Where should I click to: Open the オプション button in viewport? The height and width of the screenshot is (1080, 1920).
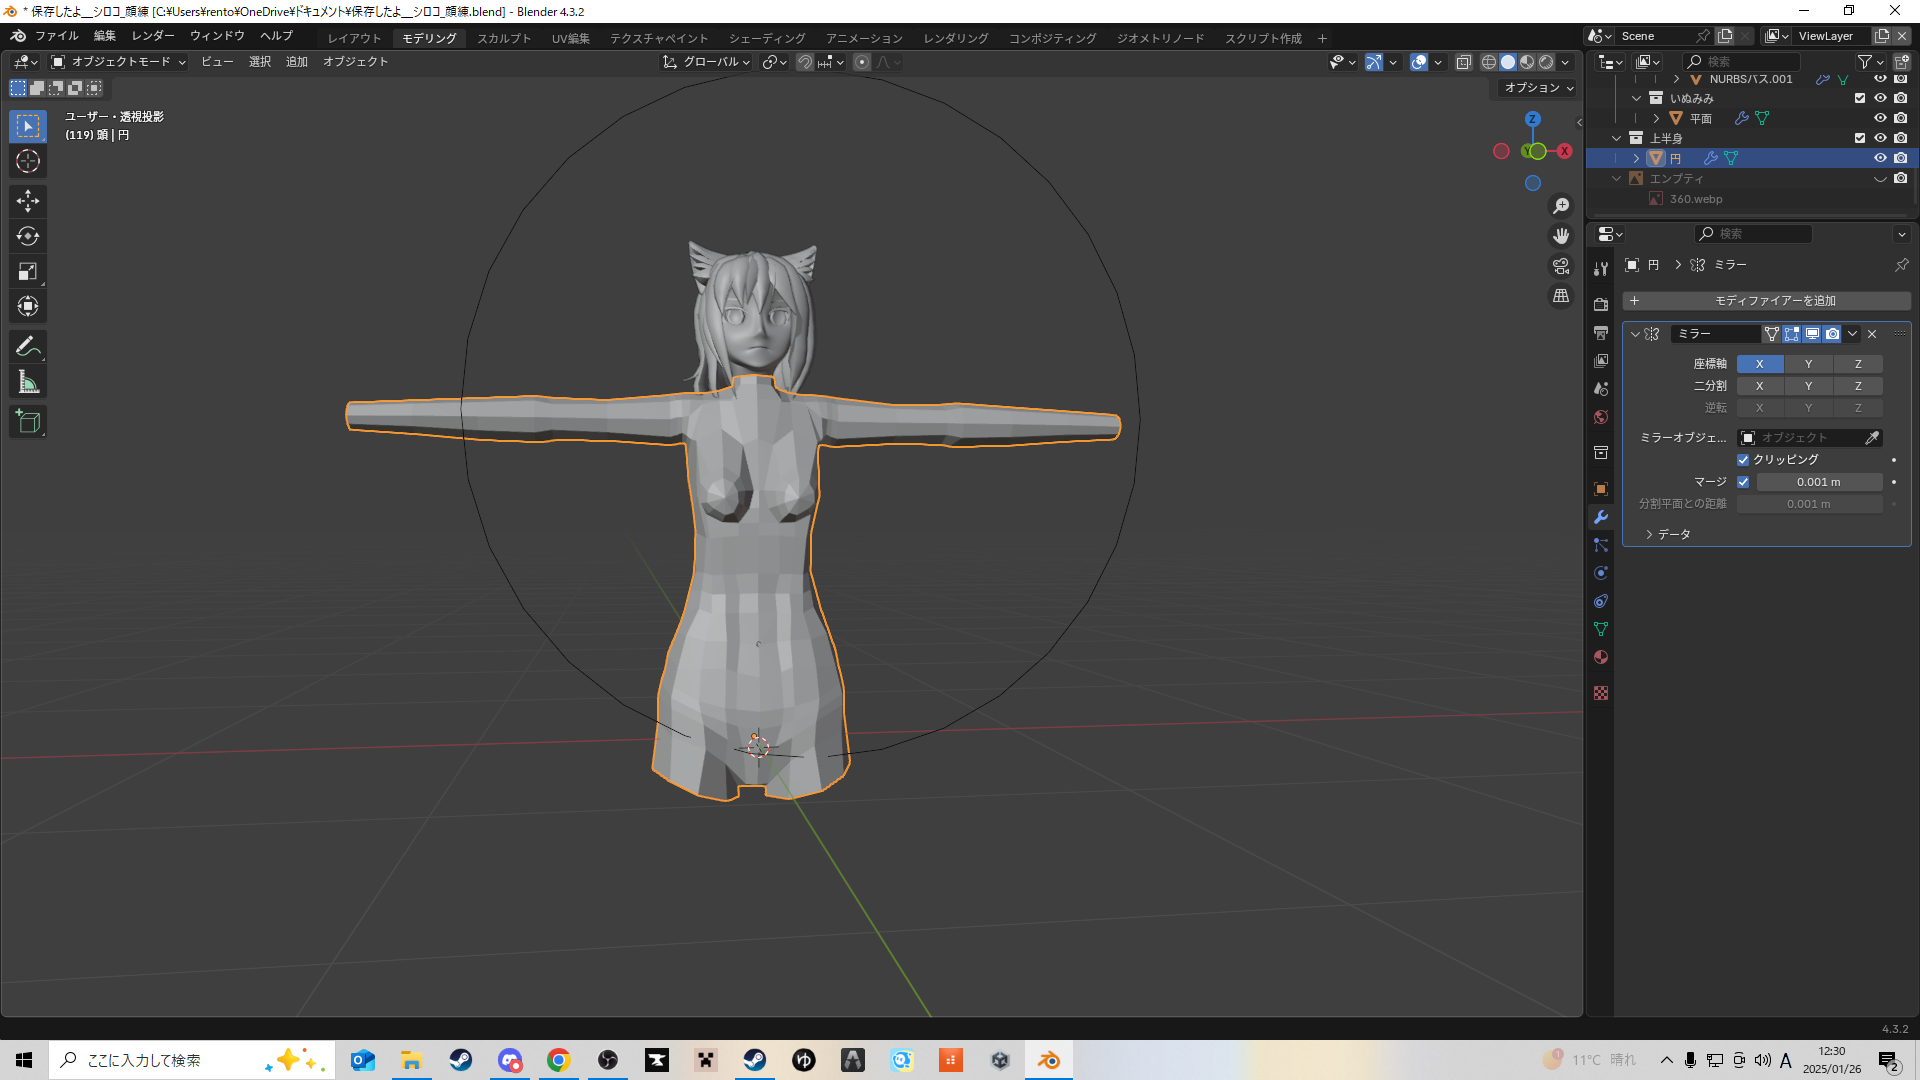click(x=1538, y=88)
